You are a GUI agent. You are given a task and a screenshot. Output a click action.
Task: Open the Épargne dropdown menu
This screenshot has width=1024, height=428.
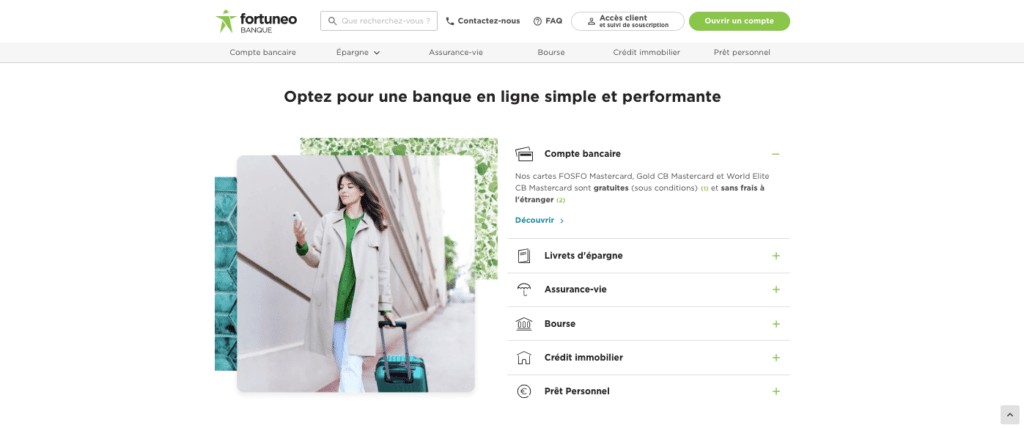[358, 52]
